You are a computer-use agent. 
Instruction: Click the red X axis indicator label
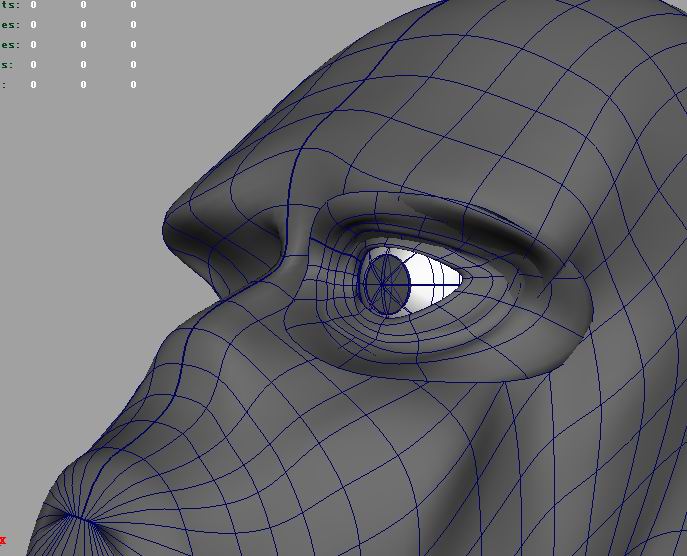[3, 540]
